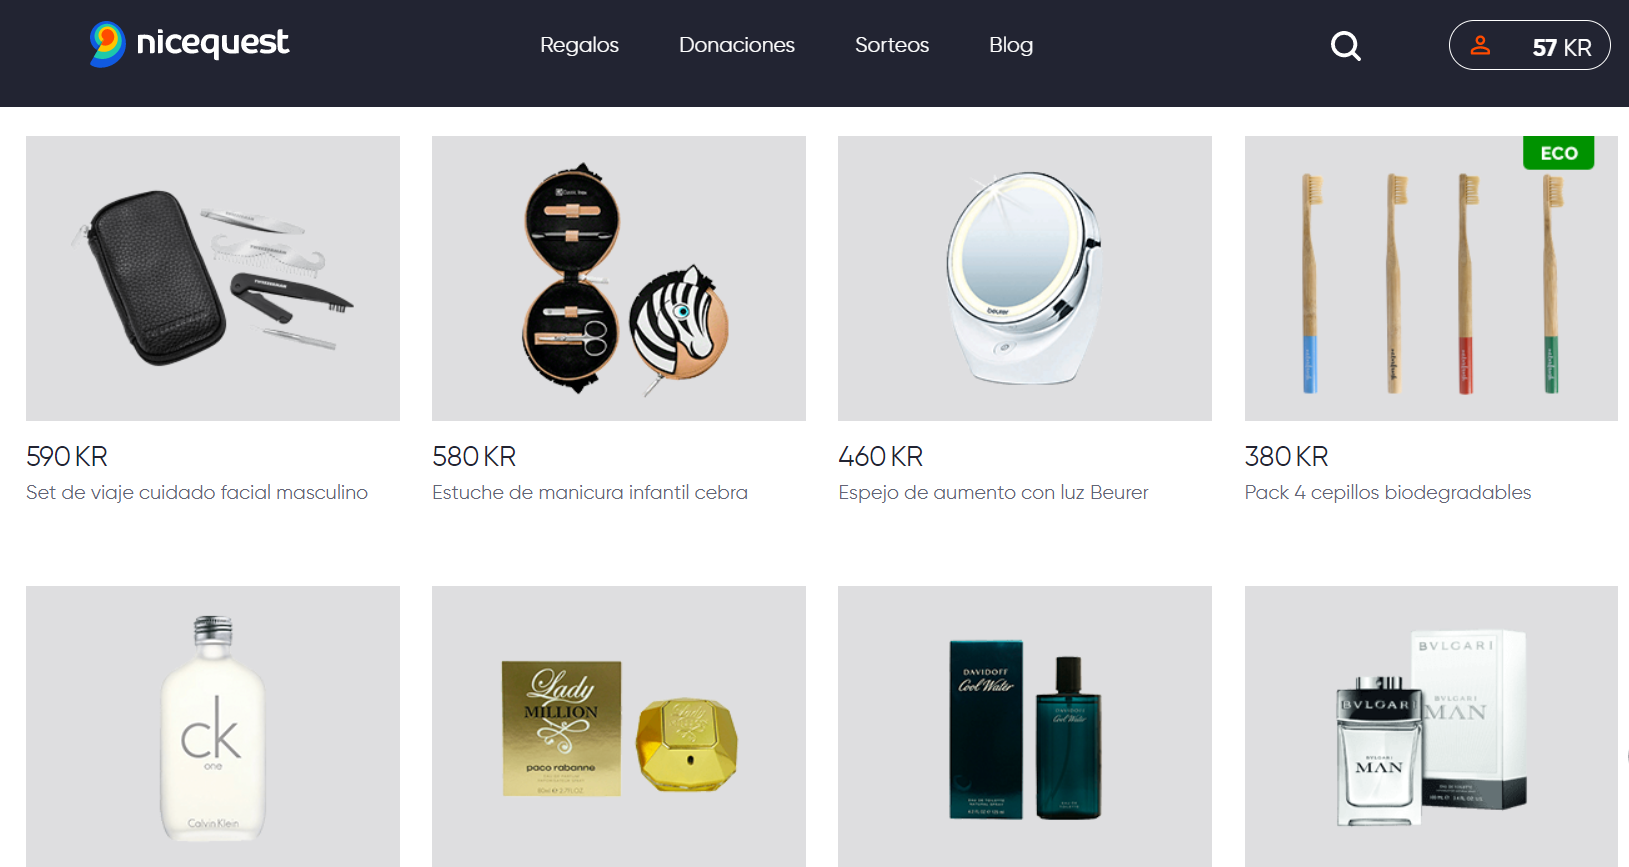1629x867 pixels.
Task: Open the Sorteos page
Action: pos(892,45)
